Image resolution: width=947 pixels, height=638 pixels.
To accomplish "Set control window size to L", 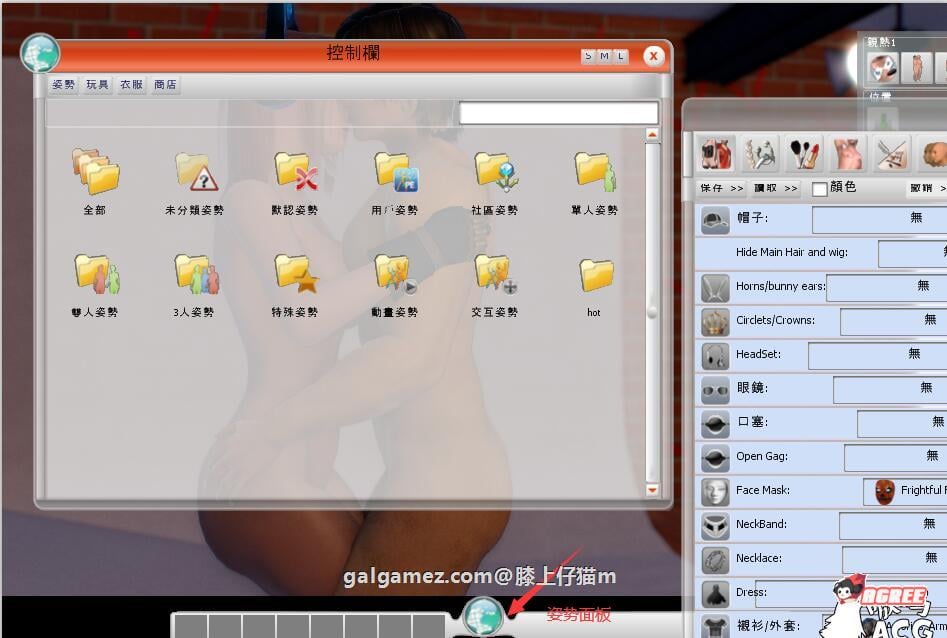I will (x=621, y=57).
